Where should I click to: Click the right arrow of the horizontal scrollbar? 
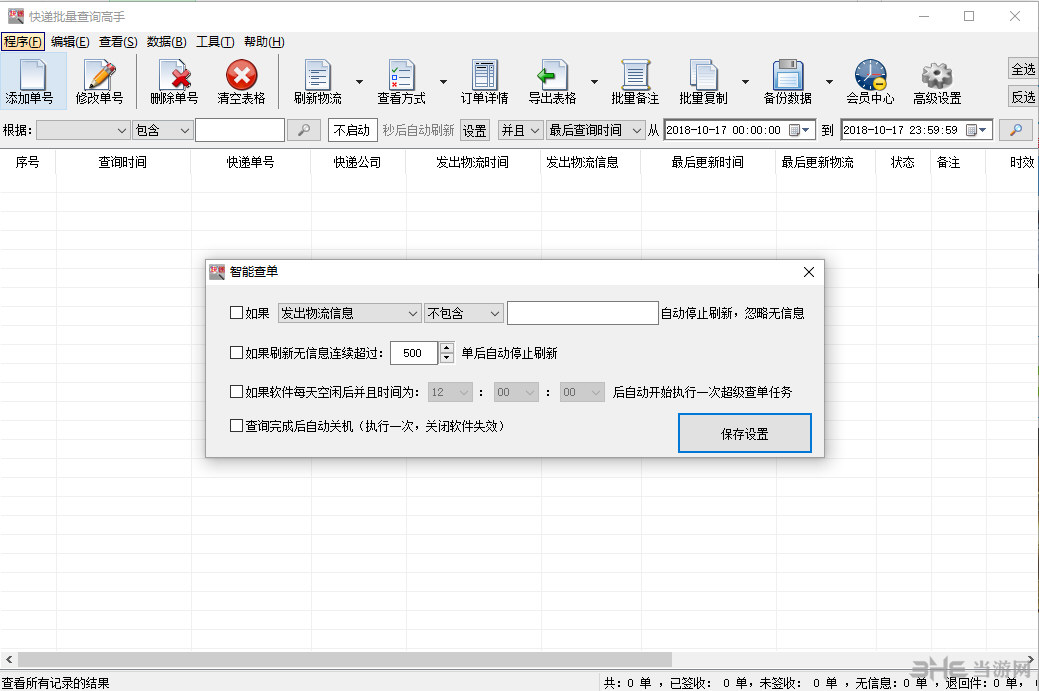point(1029,659)
